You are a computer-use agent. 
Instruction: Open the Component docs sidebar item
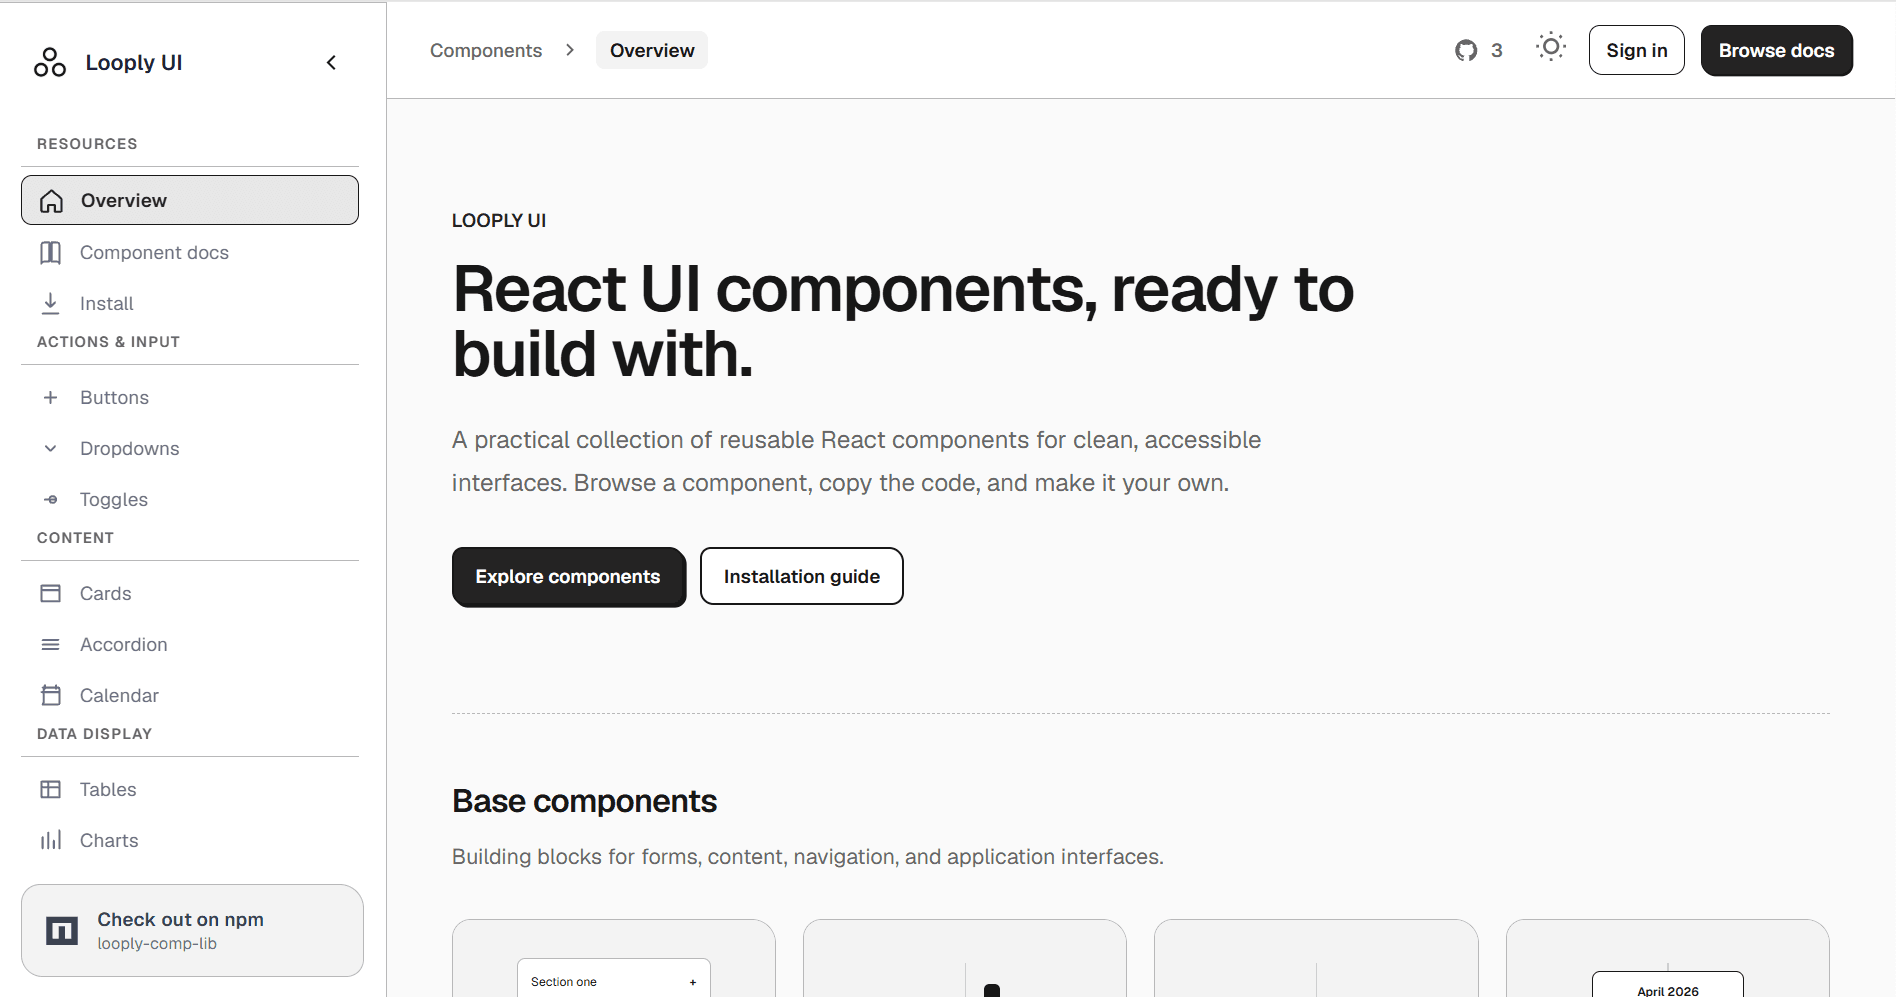pyautogui.click(x=190, y=253)
